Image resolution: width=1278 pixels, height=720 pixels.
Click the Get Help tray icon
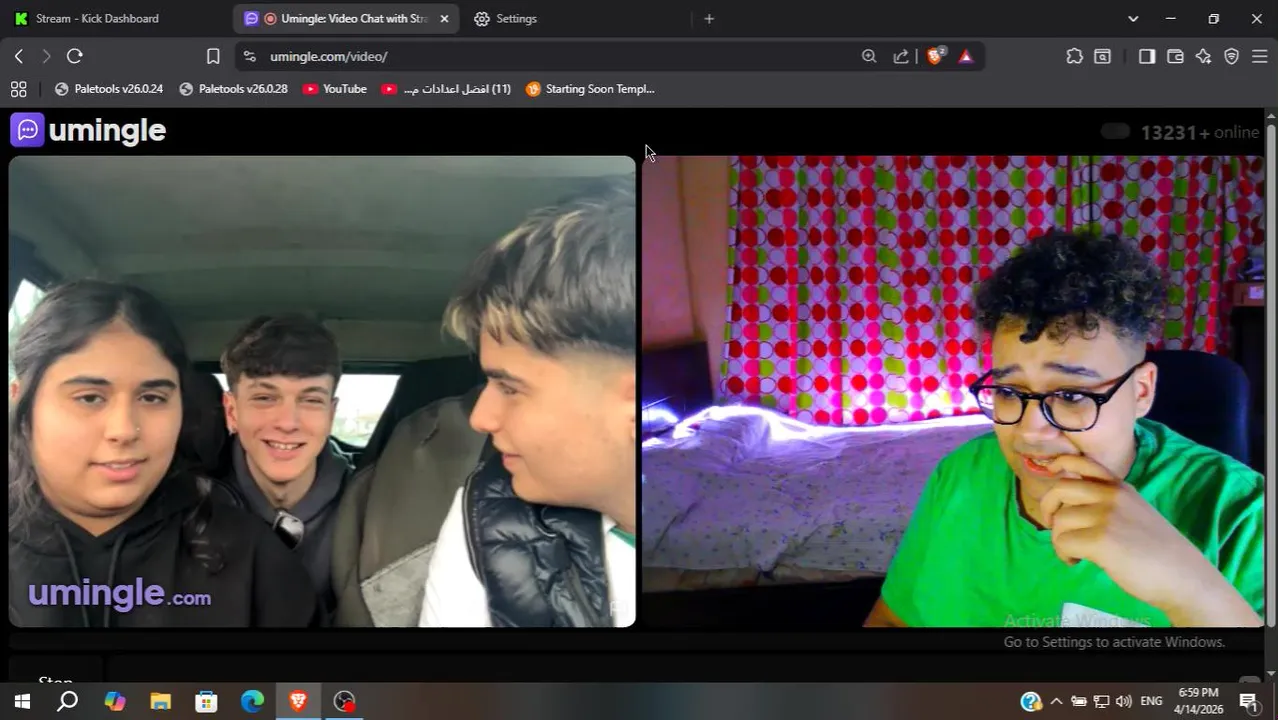pyautogui.click(x=1031, y=701)
